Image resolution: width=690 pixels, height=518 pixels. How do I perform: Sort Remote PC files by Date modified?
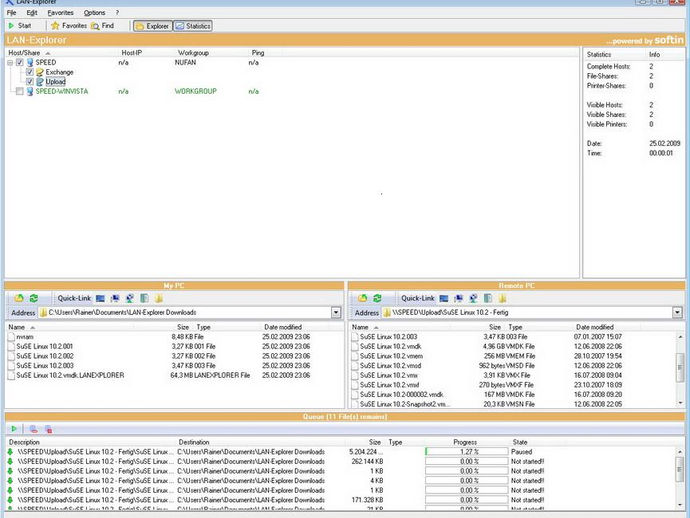595,327
